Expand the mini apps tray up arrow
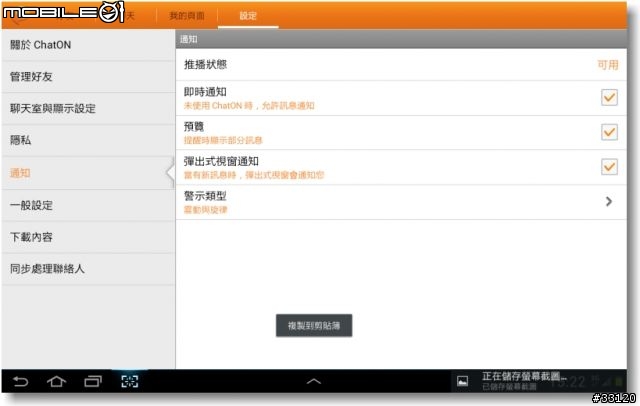The width and height of the screenshot is (640, 406). pyautogui.click(x=313, y=382)
